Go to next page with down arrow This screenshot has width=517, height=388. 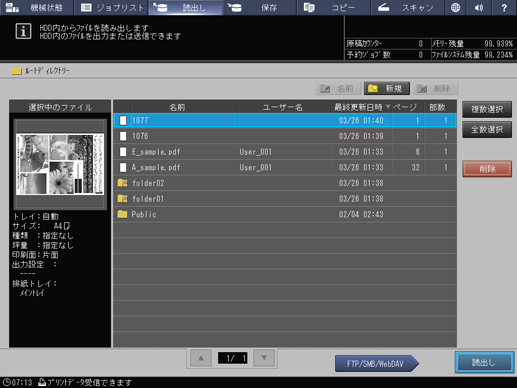coord(264,358)
